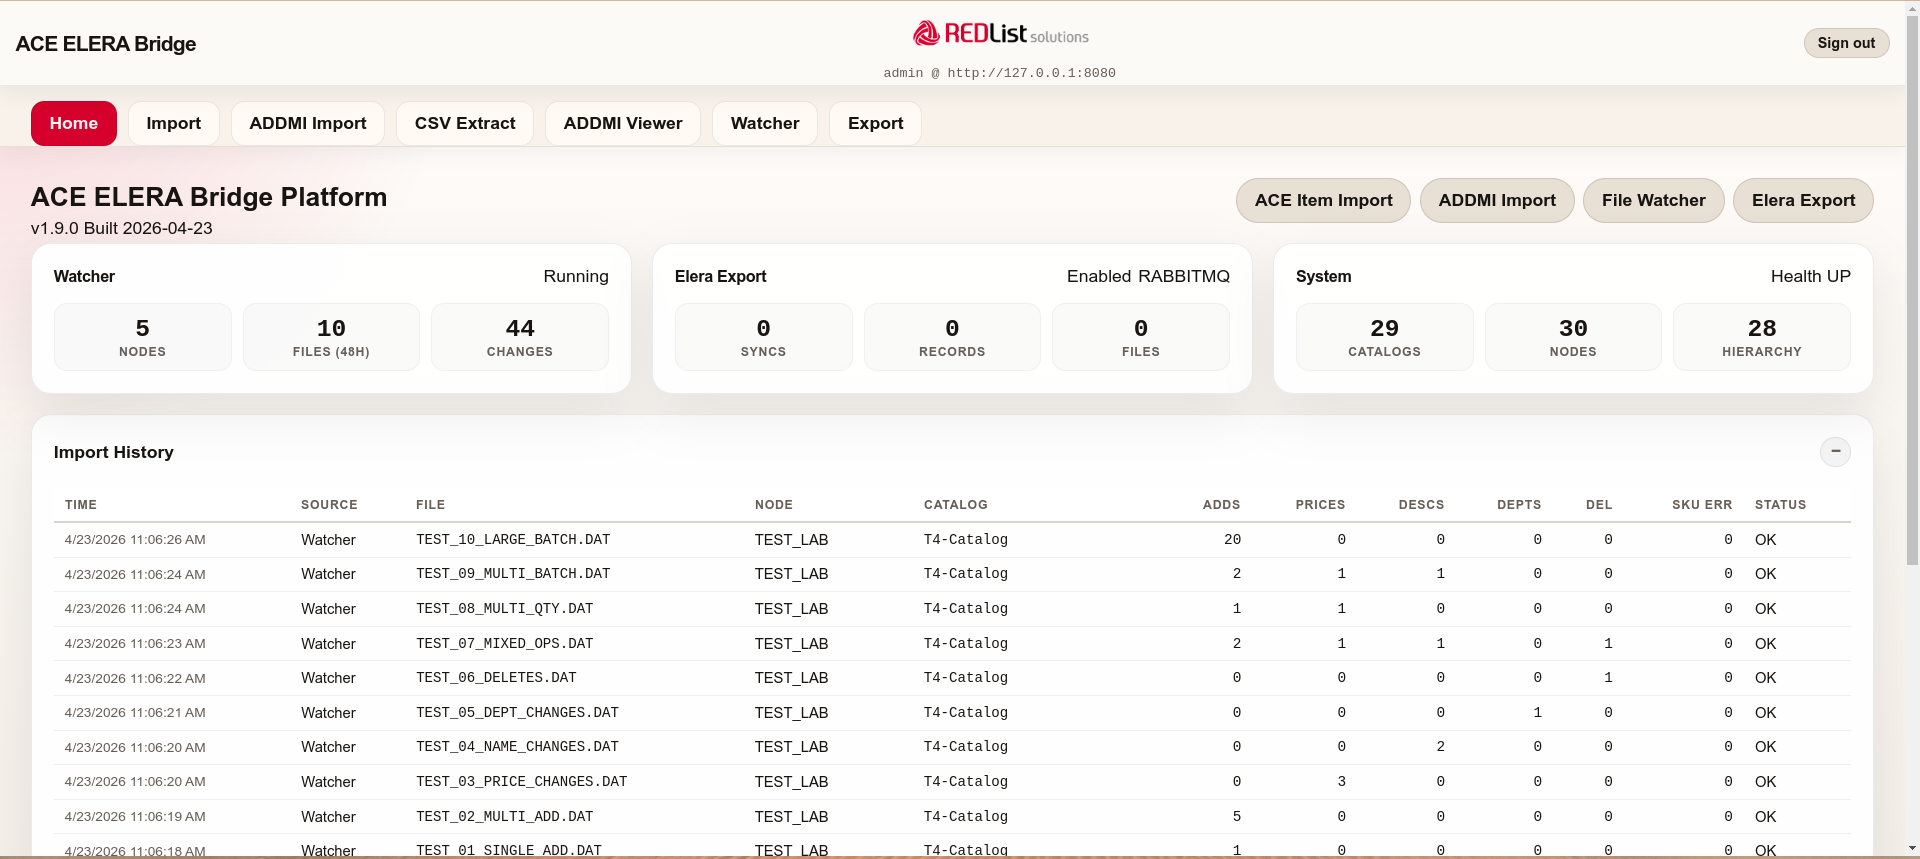Sign out of the admin session

tap(1846, 43)
